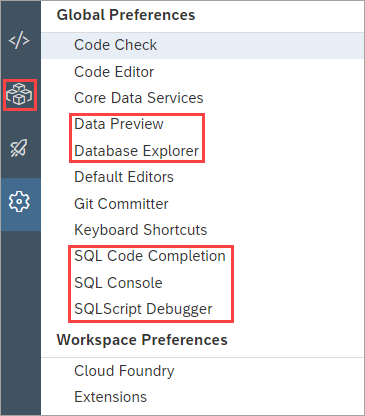Select the Preferences gear icon
Image resolution: width=365 pixels, height=416 pixels.
19,201
